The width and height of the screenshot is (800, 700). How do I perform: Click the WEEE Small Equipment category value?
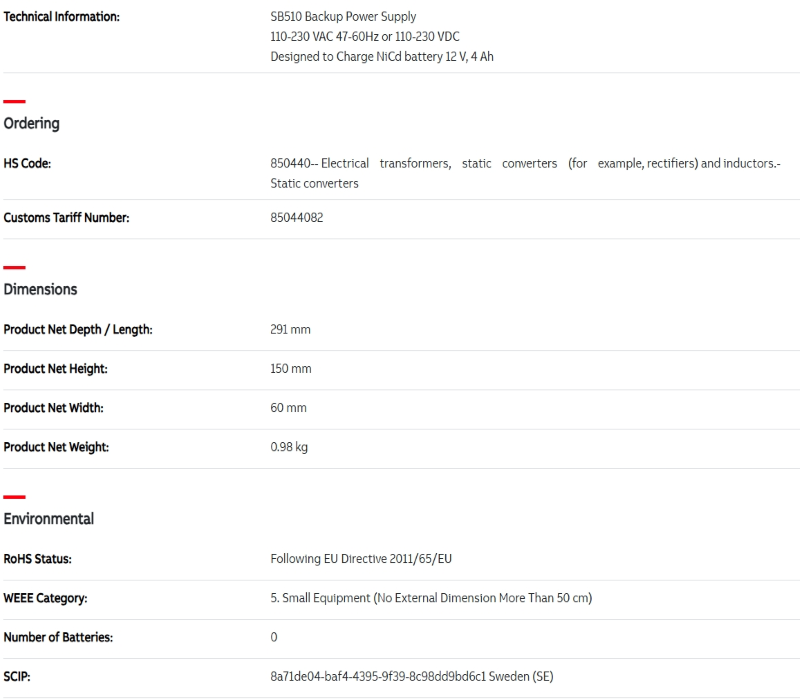[x=431, y=598]
